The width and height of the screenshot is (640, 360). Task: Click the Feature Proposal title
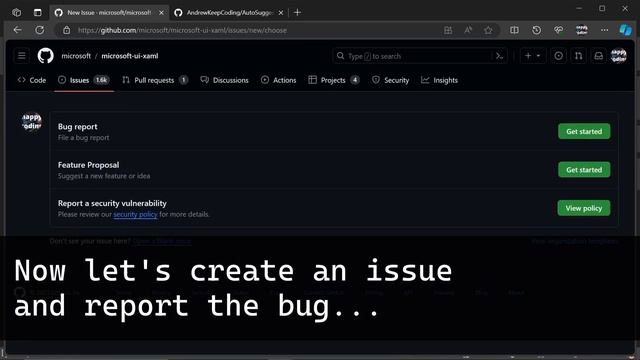89,165
